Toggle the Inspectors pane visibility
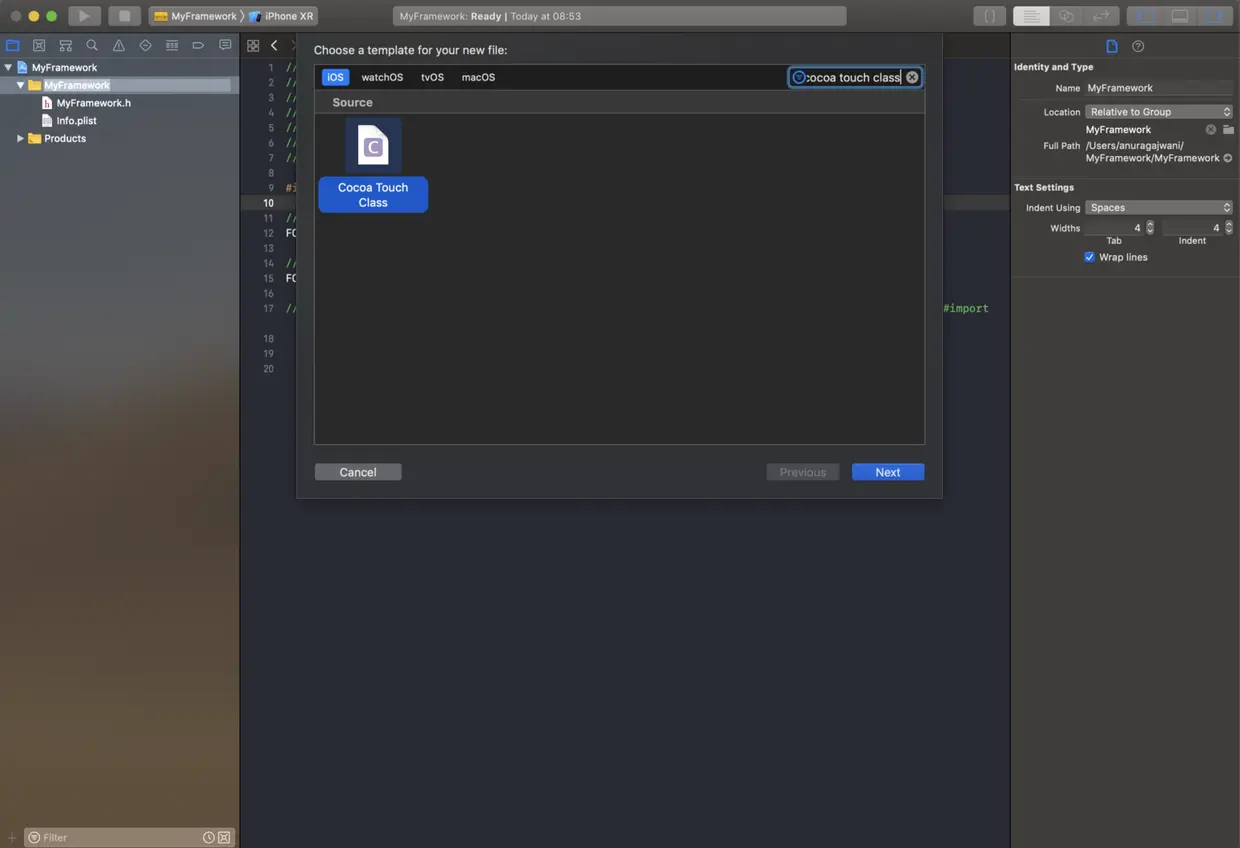Screen dimensions: 1240x848 pyautogui.click(x=1215, y=16)
